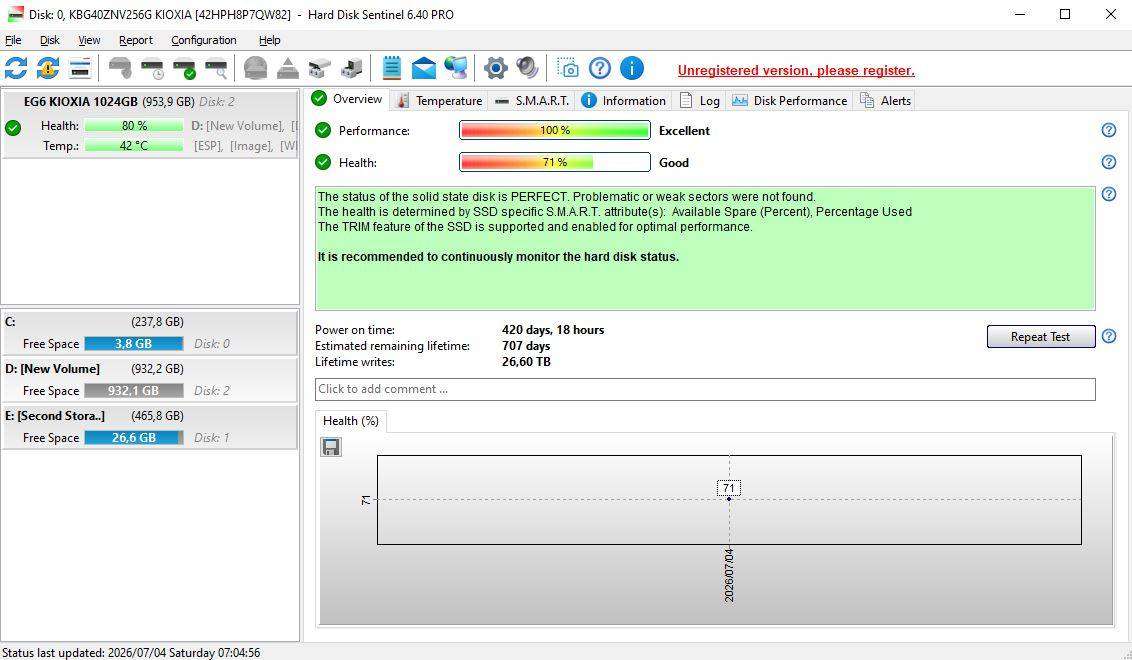1132x660 pixels.
Task: Switch to the Information tab
Action: point(624,100)
